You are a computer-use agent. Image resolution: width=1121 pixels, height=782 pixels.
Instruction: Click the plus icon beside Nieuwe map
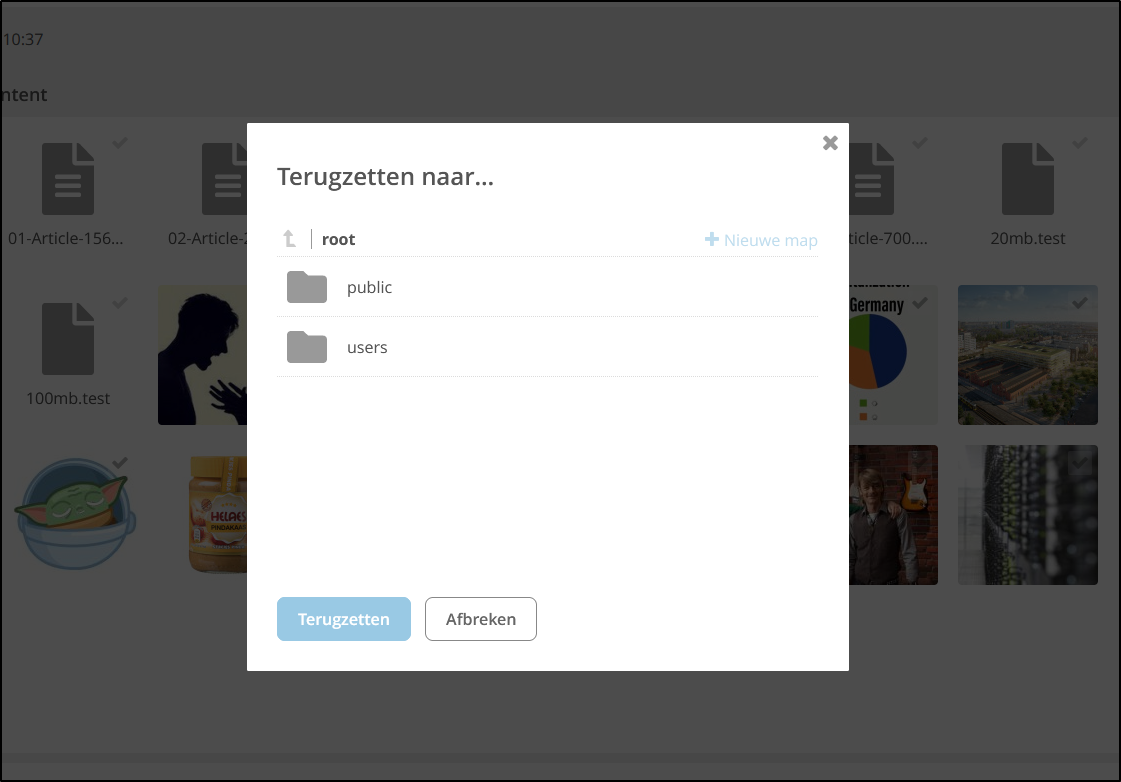pyautogui.click(x=710, y=239)
